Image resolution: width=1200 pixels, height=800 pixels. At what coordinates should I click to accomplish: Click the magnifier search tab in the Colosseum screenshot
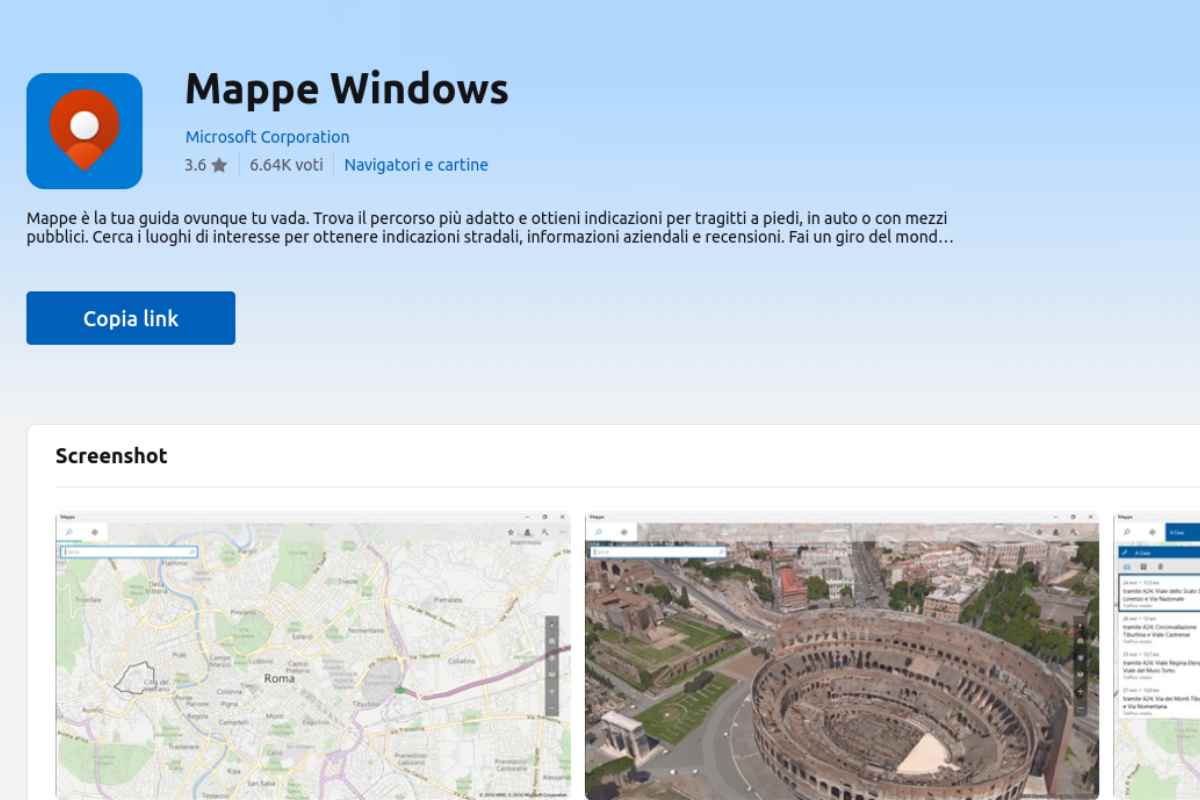click(x=597, y=532)
